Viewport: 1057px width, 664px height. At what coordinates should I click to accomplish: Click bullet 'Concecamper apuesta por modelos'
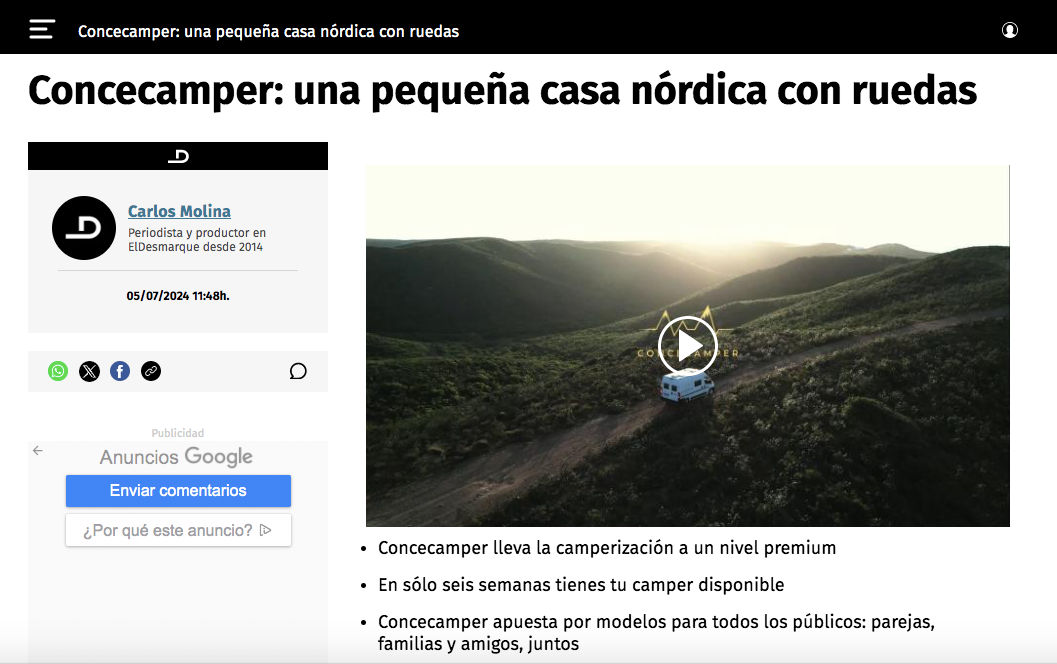click(x=656, y=632)
